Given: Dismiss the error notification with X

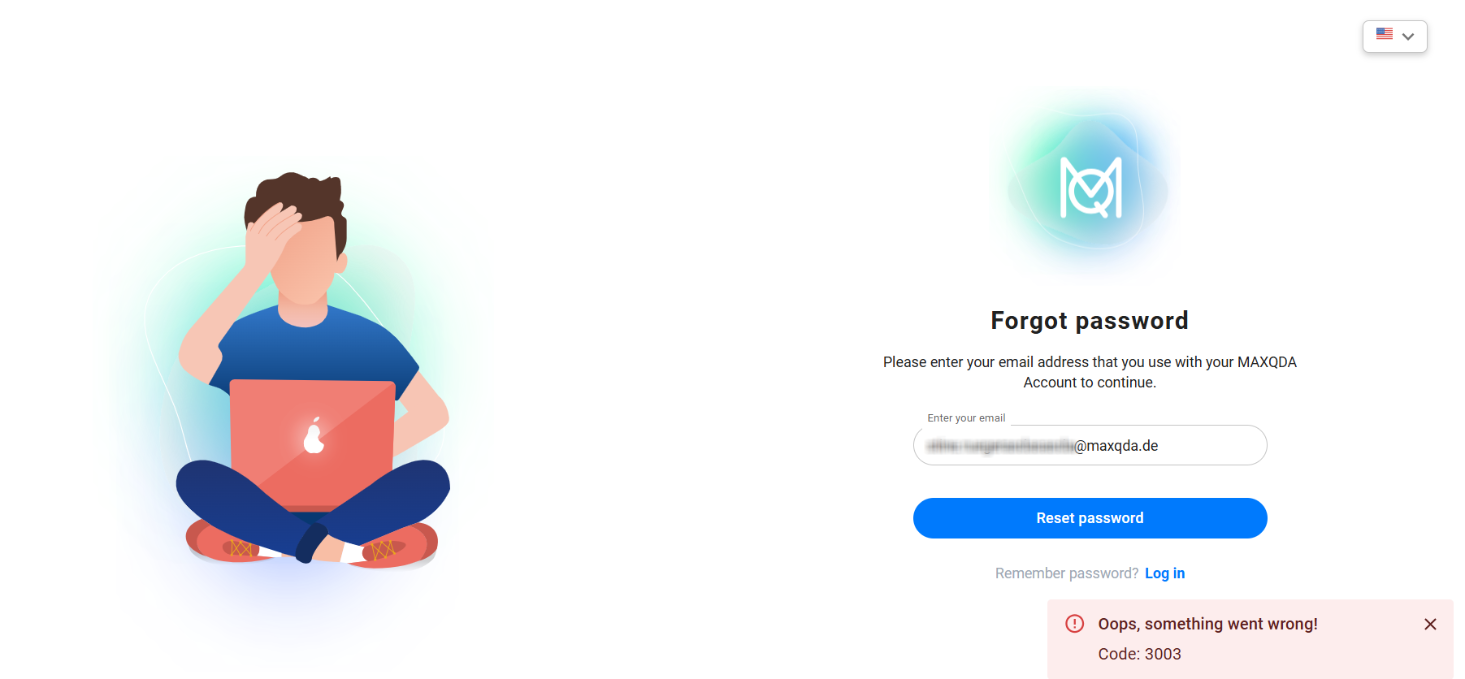Looking at the screenshot, I should click(1430, 624).
